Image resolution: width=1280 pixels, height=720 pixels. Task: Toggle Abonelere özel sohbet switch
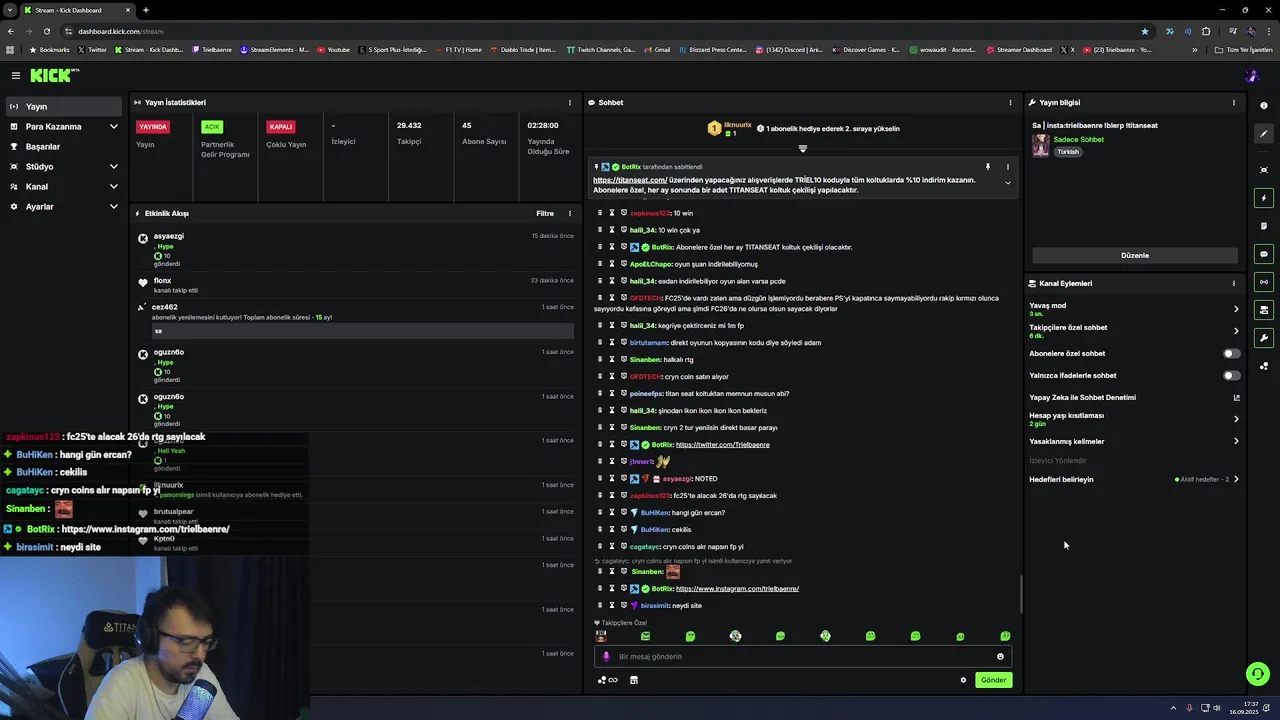pos(1232,353)
